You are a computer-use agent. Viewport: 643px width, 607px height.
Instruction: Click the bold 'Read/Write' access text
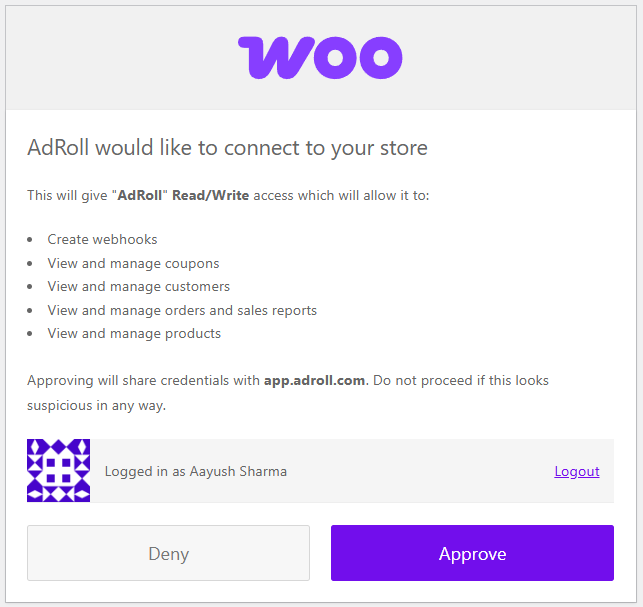(x=210, y=195)
